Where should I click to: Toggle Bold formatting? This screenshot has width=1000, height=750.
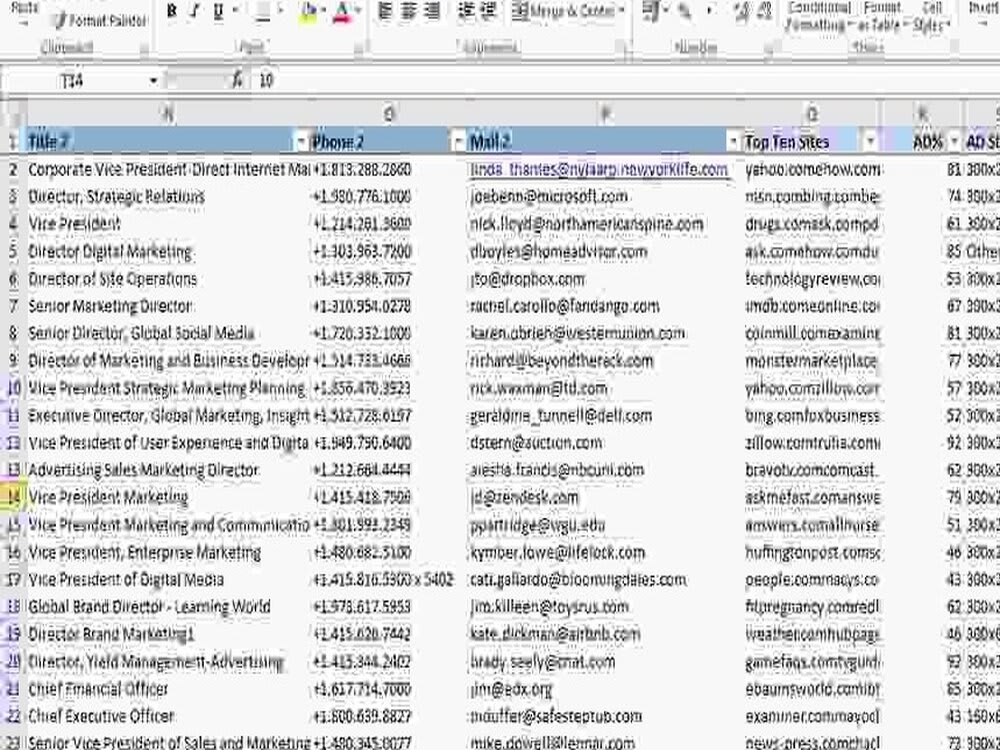[172, 11]
